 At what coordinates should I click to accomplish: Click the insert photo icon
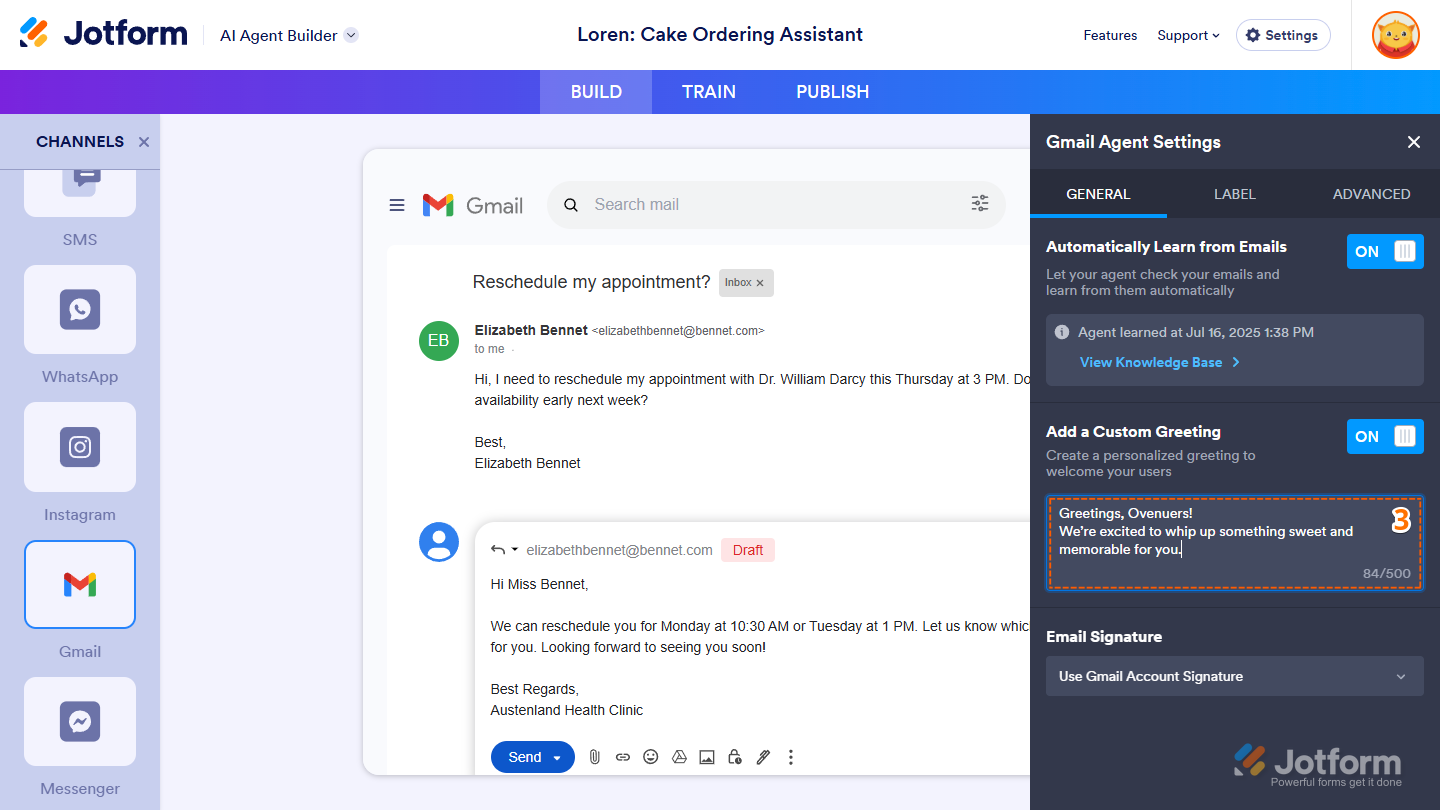click(707, 757)
